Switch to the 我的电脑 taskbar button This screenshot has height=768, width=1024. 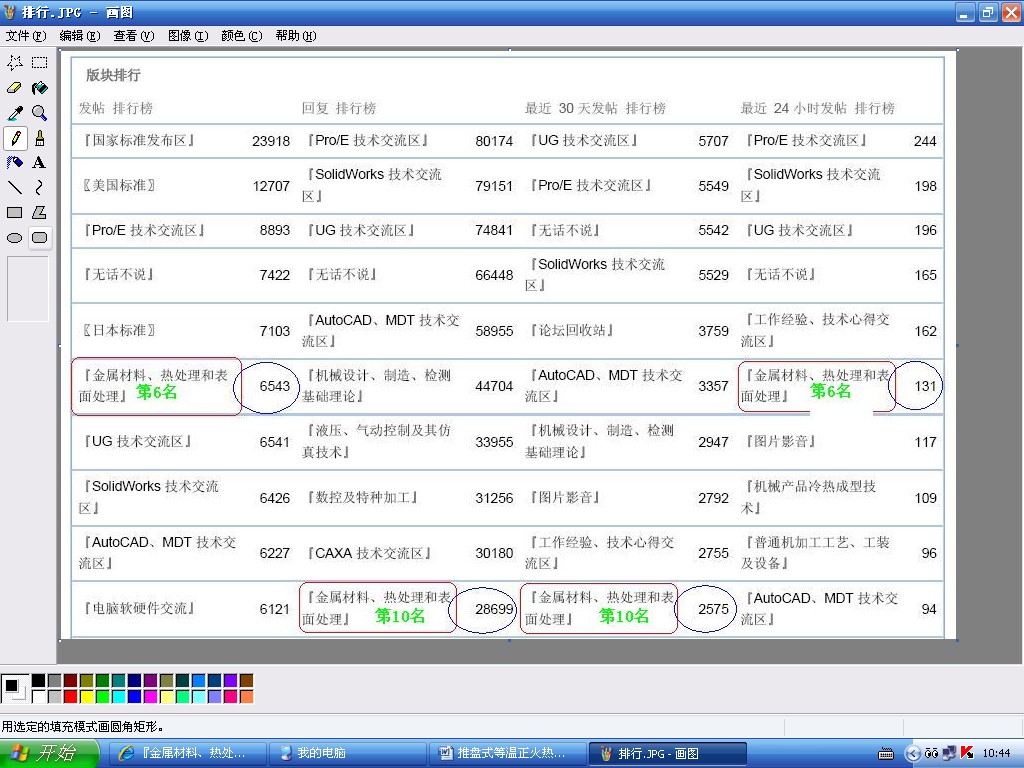(x=348, y=753)
